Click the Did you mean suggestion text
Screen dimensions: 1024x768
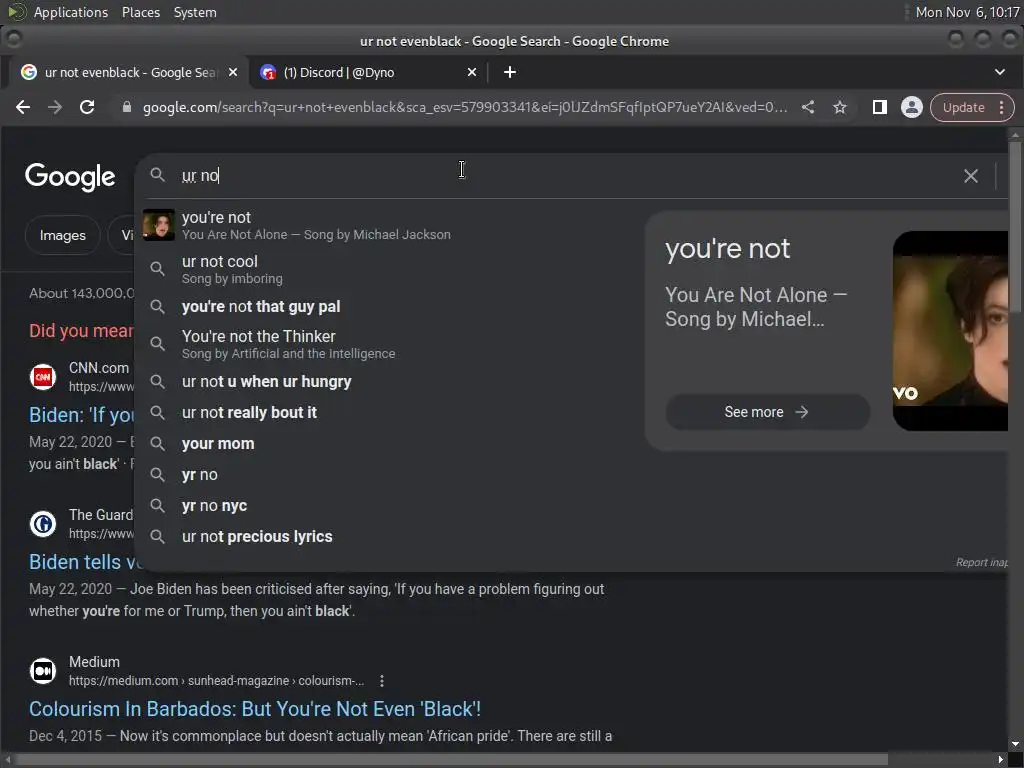click(81, 330)
